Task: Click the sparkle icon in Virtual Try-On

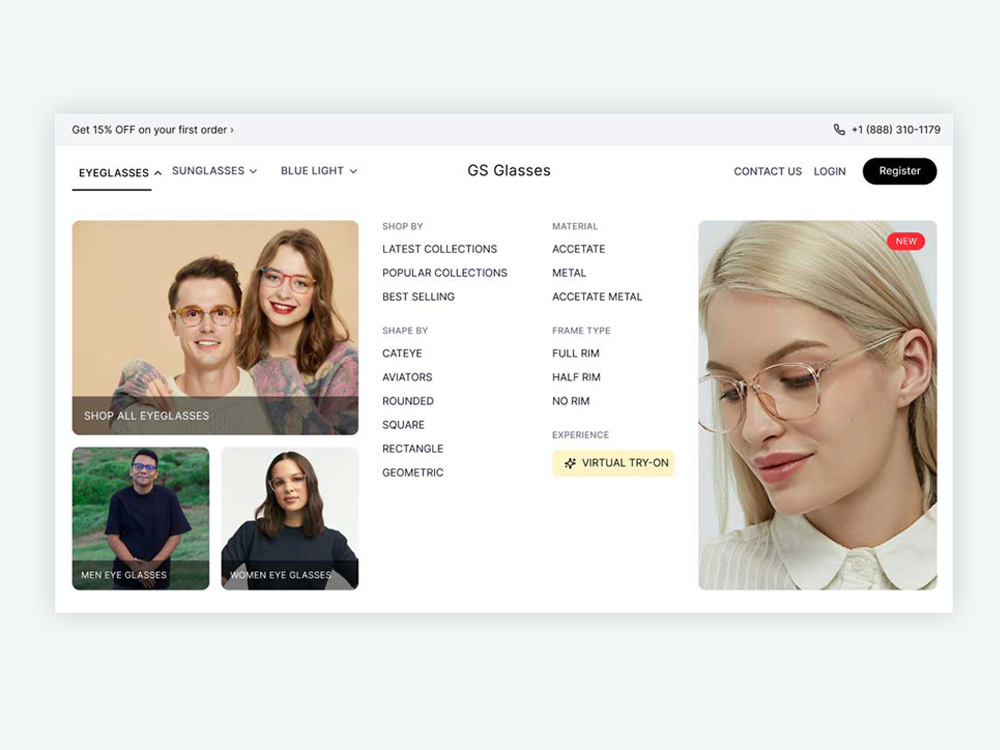Action: pos(570,463)
